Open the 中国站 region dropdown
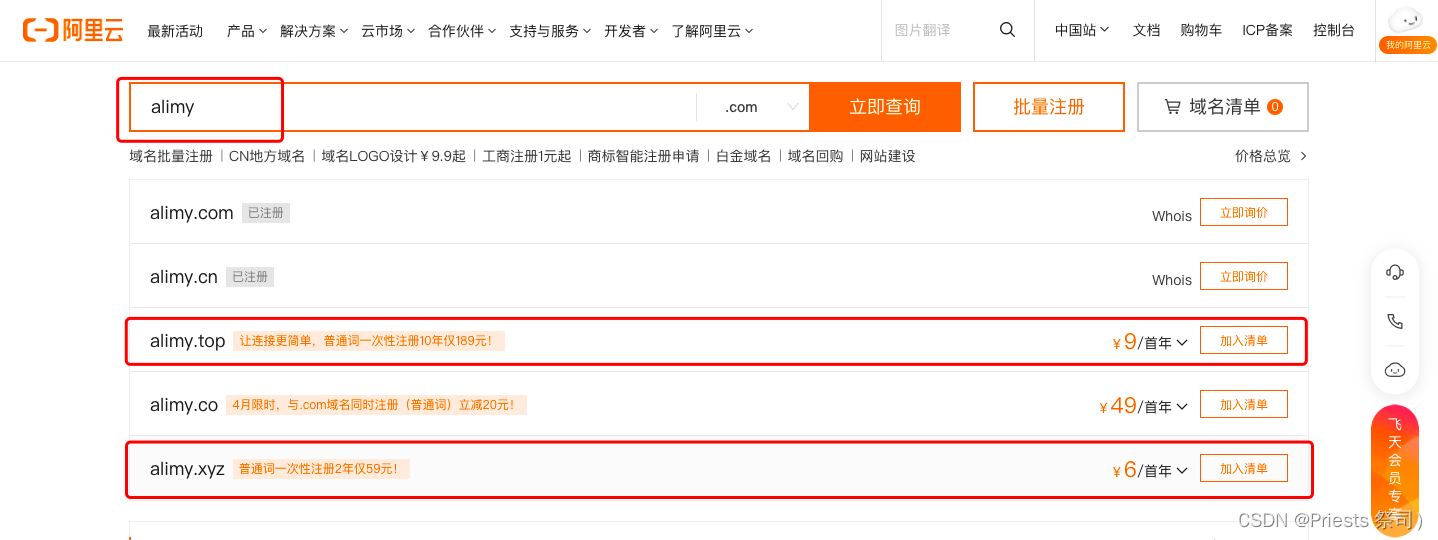 pos(1082,30)
